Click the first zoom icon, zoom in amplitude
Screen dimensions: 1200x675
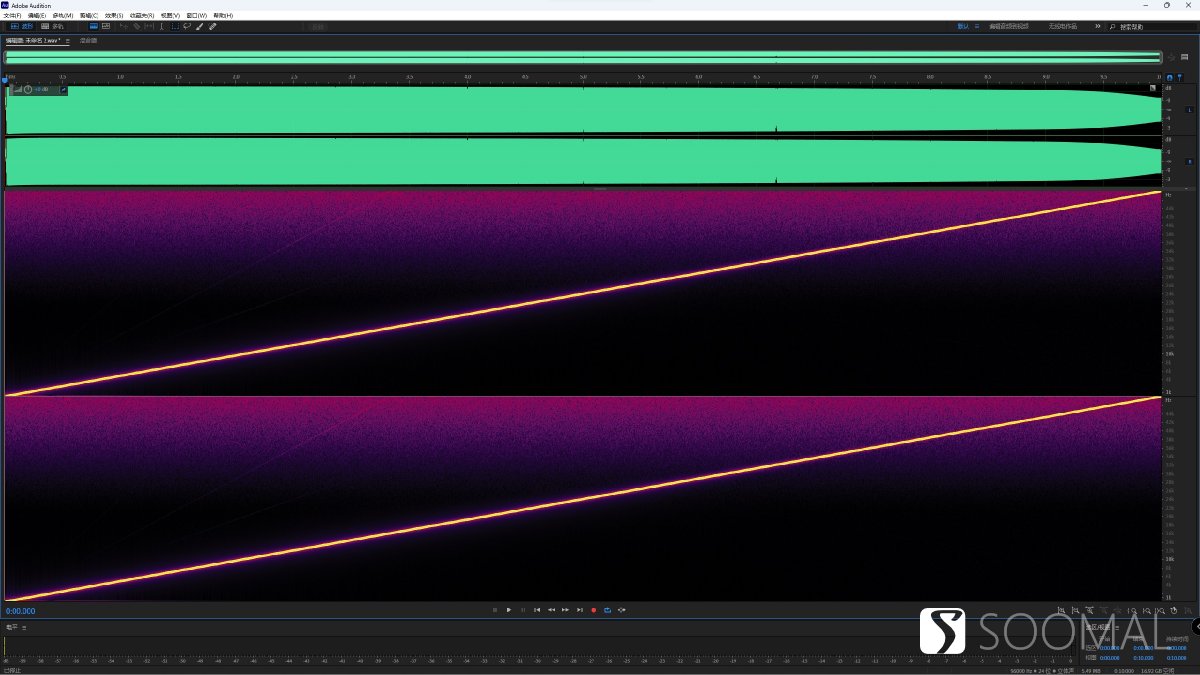click(x=1061, y=610)
